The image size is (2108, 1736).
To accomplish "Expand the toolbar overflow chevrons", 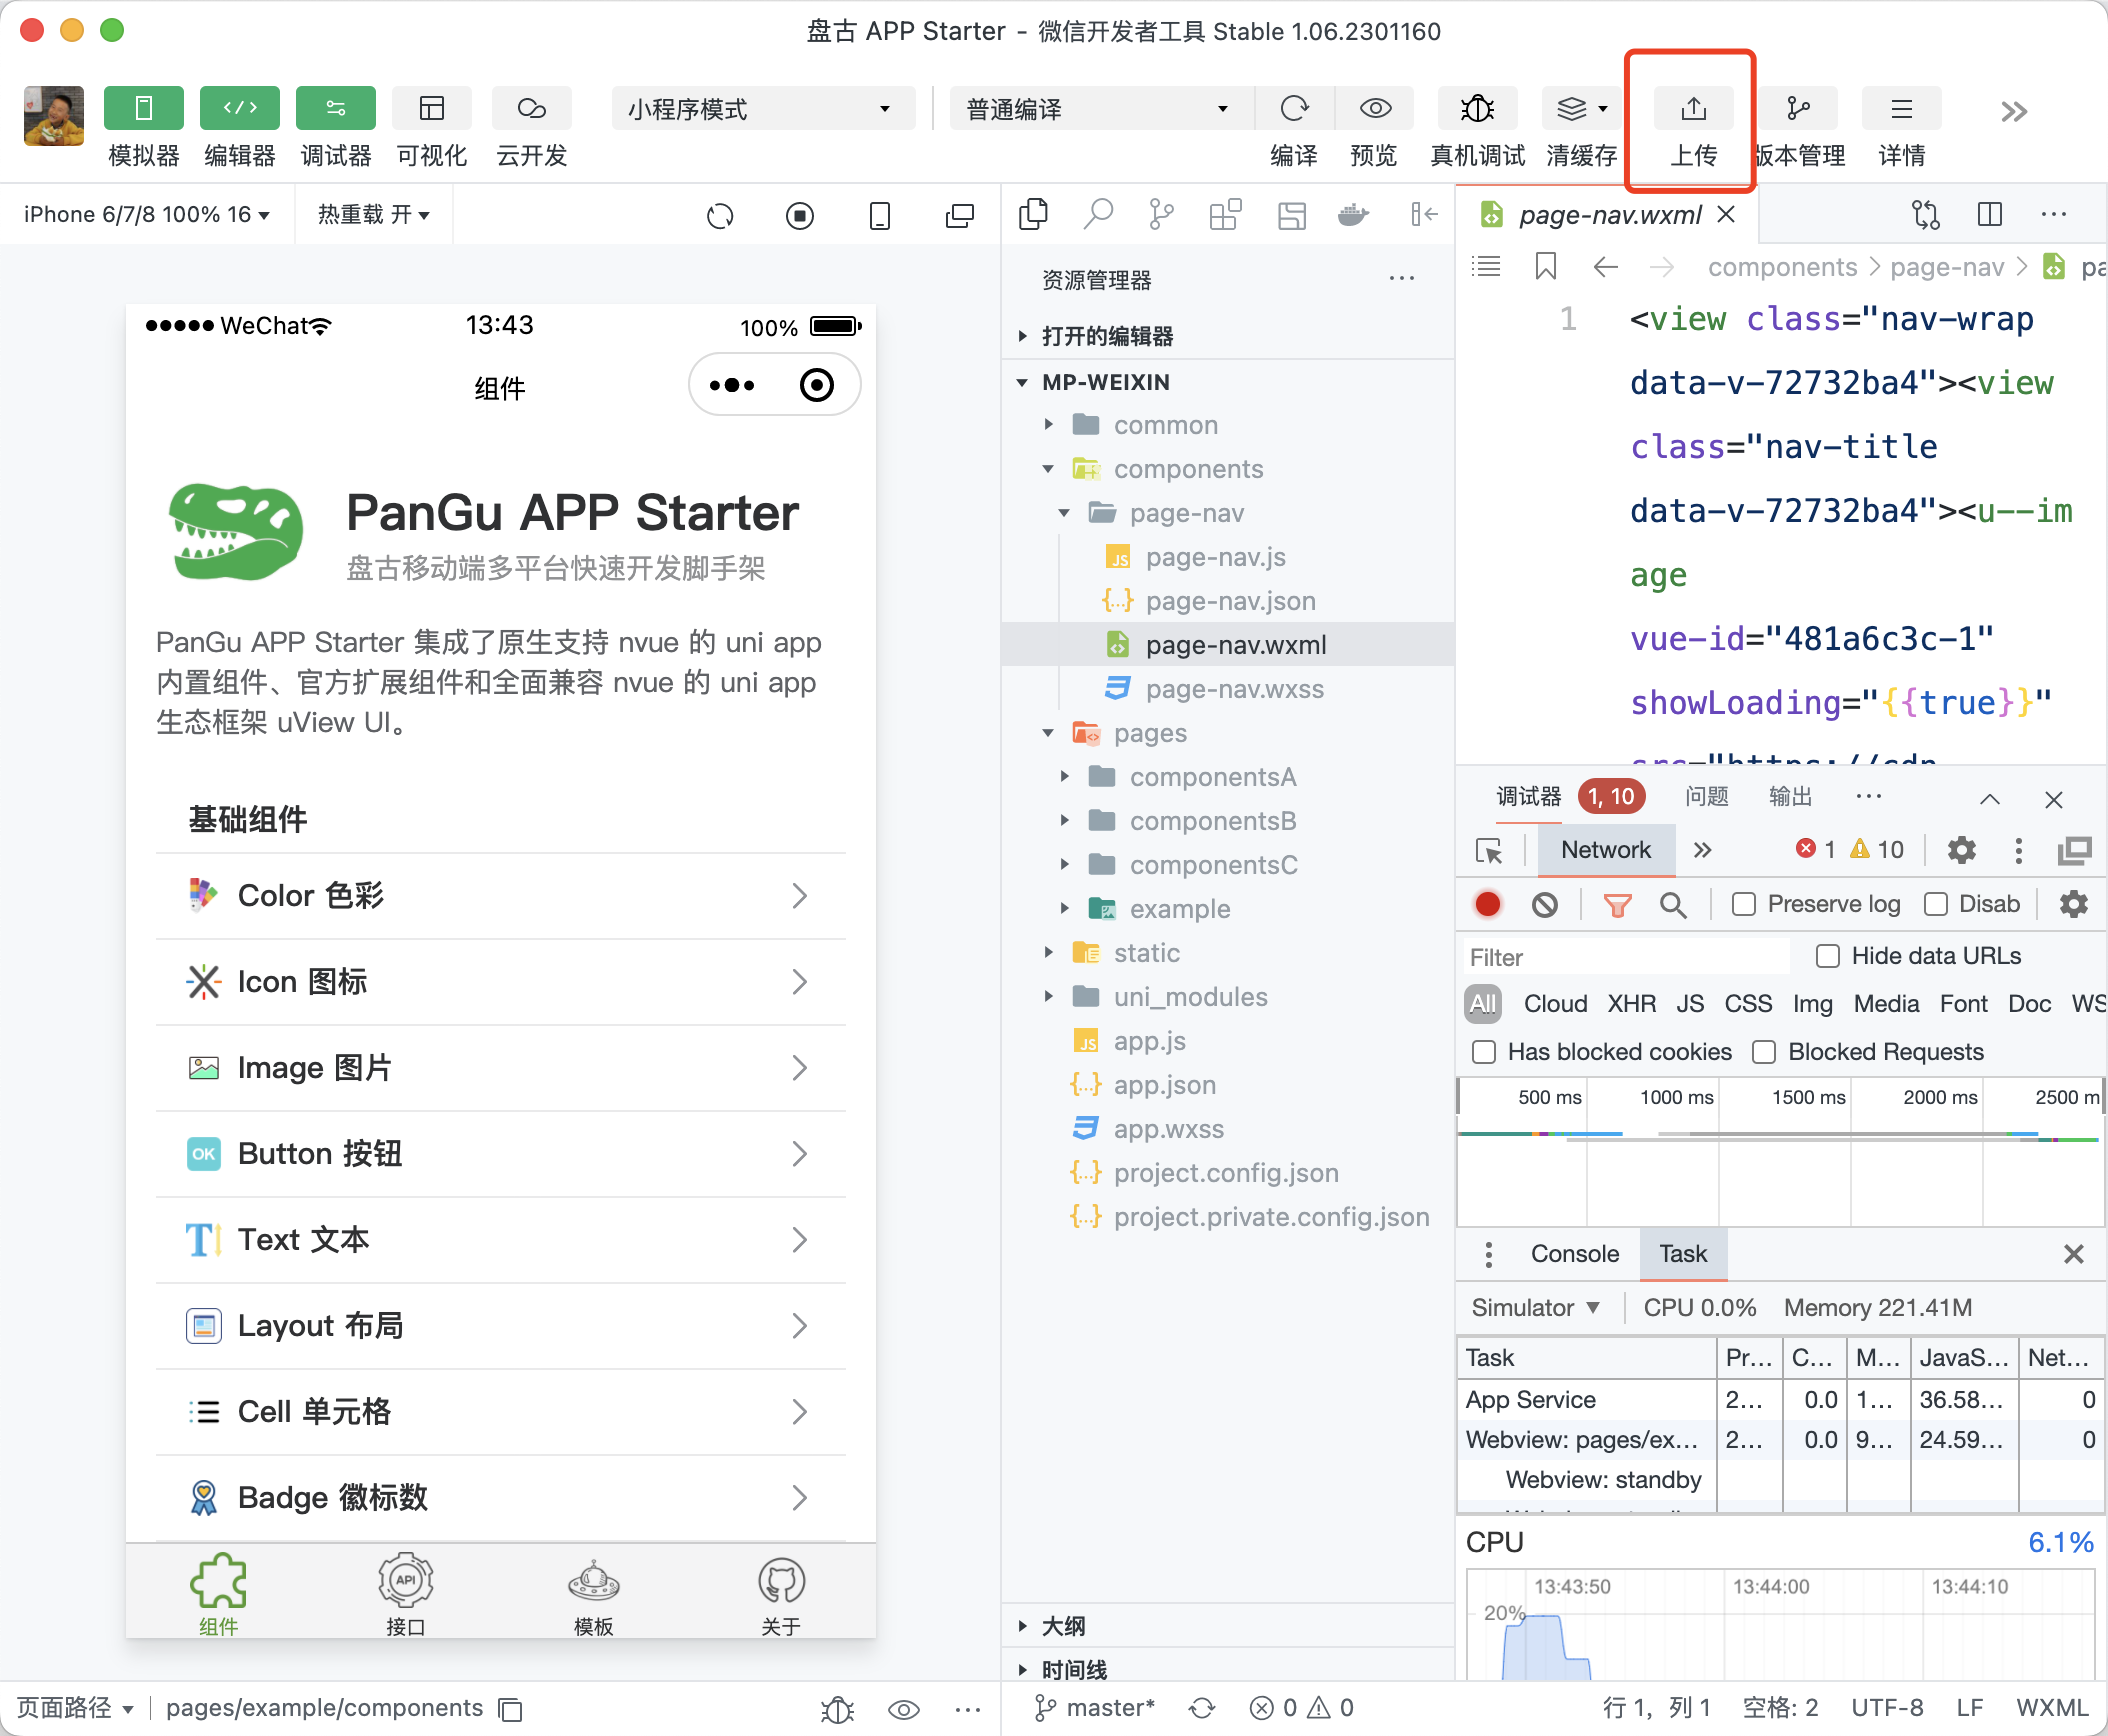I will pos(2013,111).
